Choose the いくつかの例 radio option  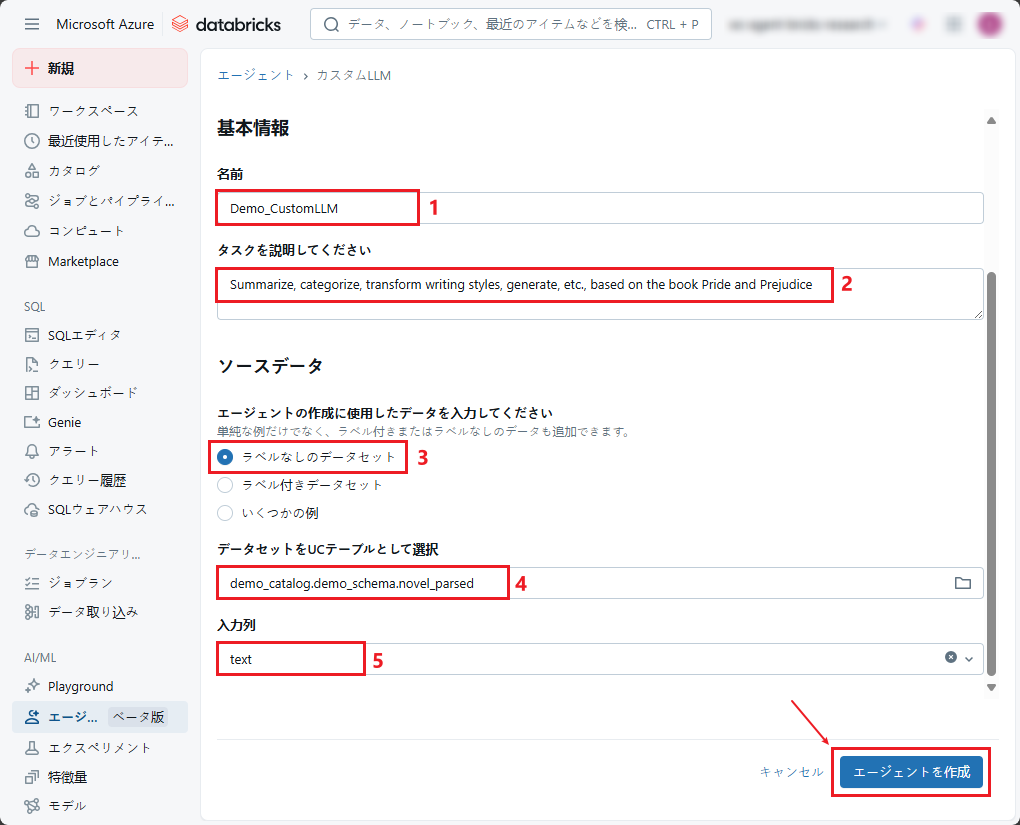(225, 513)
